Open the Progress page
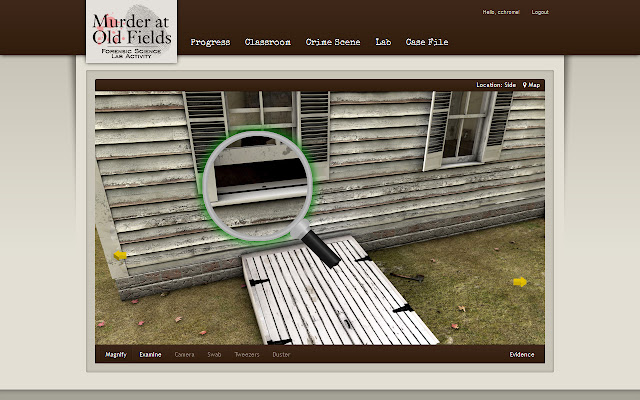This screenshot has width=640, height=400. (x=210, y=42)
